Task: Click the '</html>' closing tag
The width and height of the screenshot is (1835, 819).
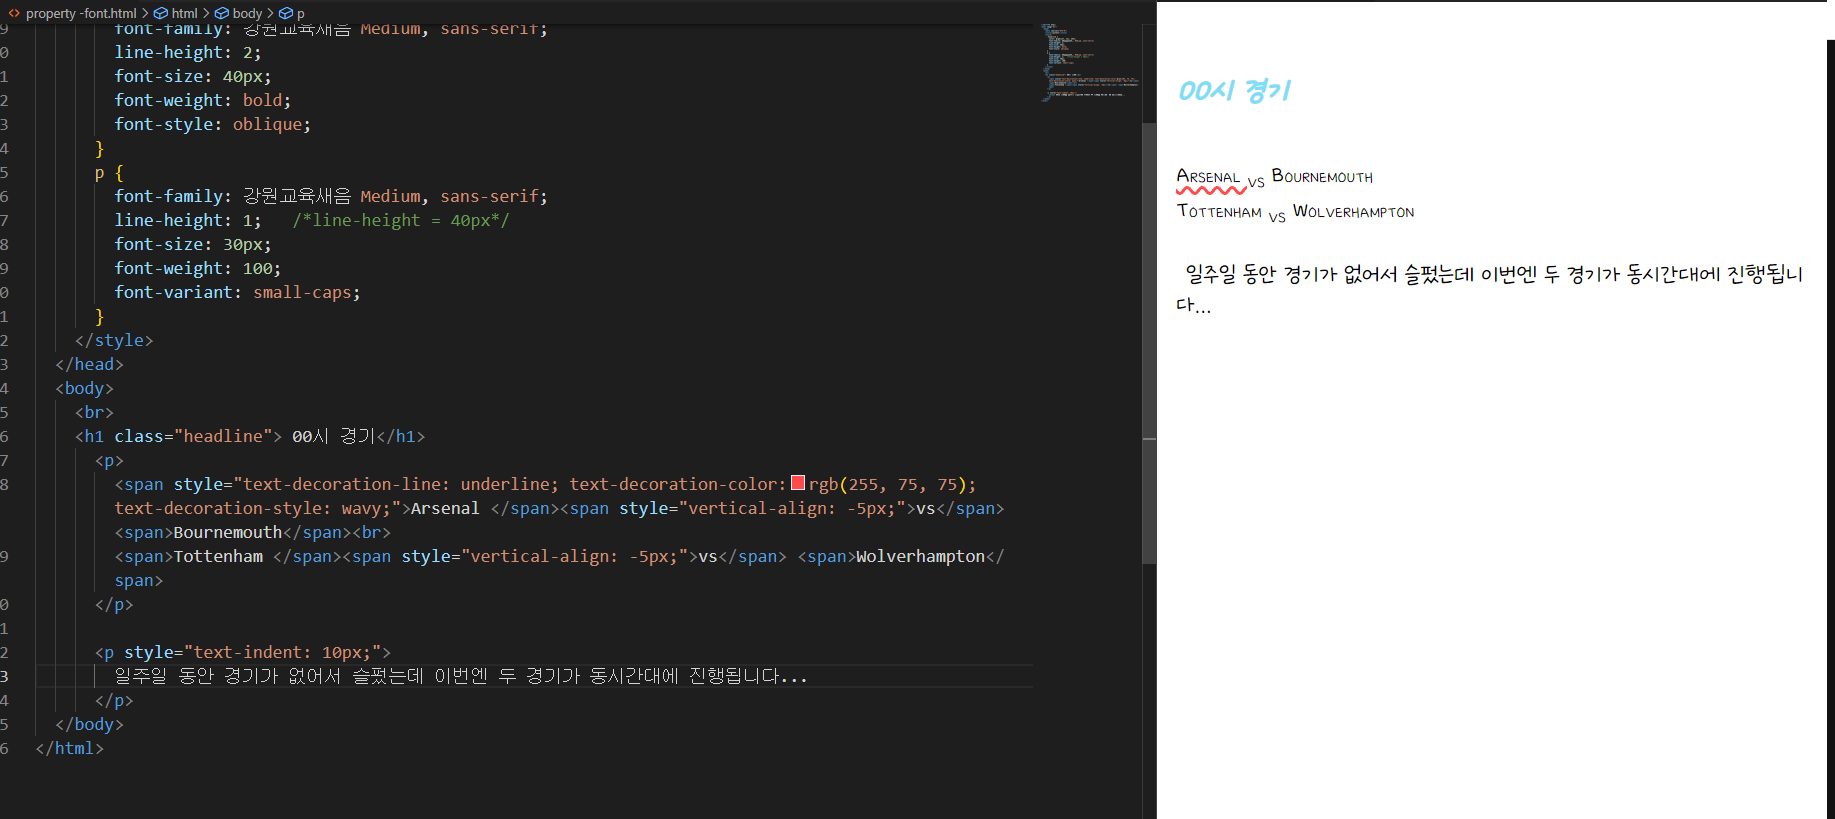Action: pyautogui.click(x=69, y=748)
